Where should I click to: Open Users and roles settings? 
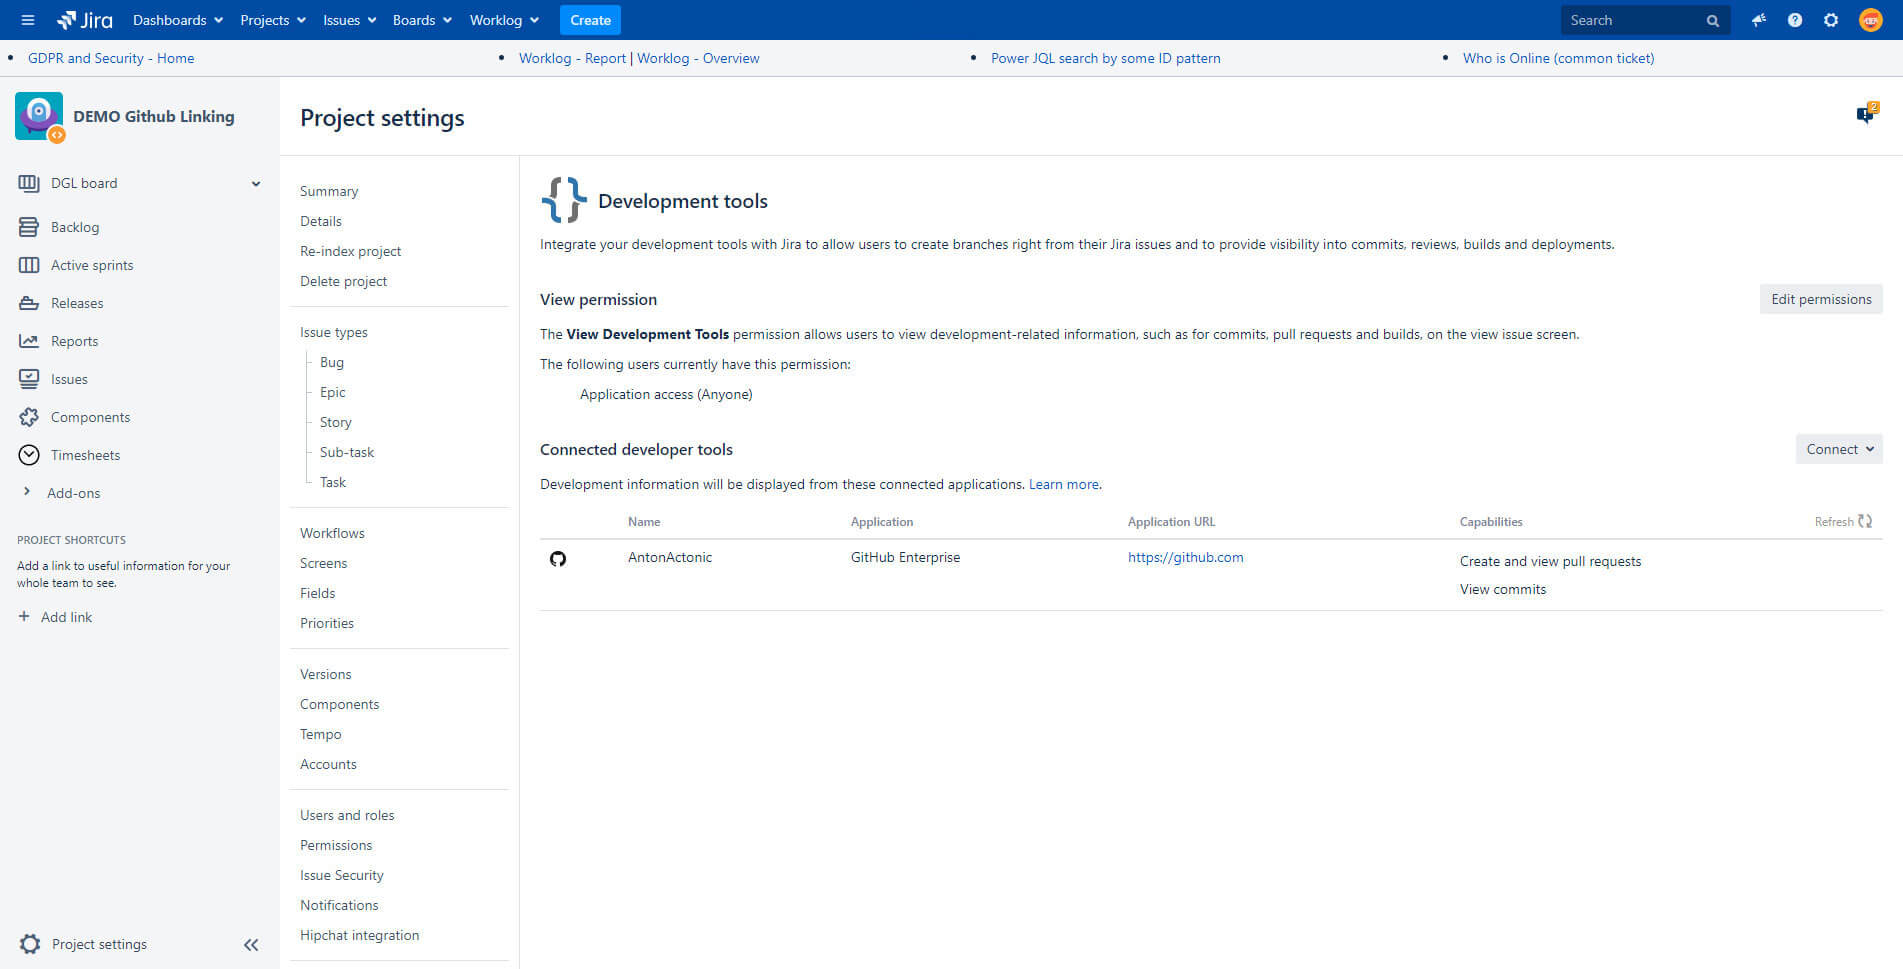[x=347, y=815]
